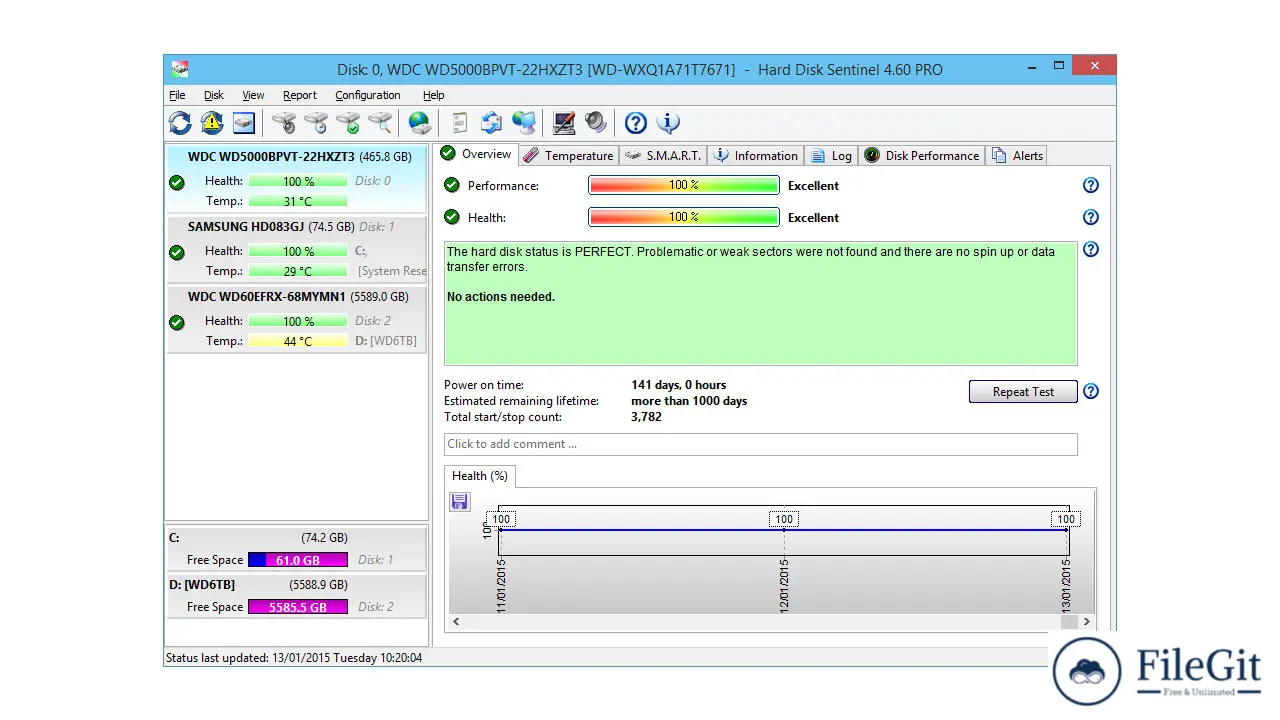Click the C: (74.2 GB) partition label
The image size is (1280, 720).
tap(258, 538)
